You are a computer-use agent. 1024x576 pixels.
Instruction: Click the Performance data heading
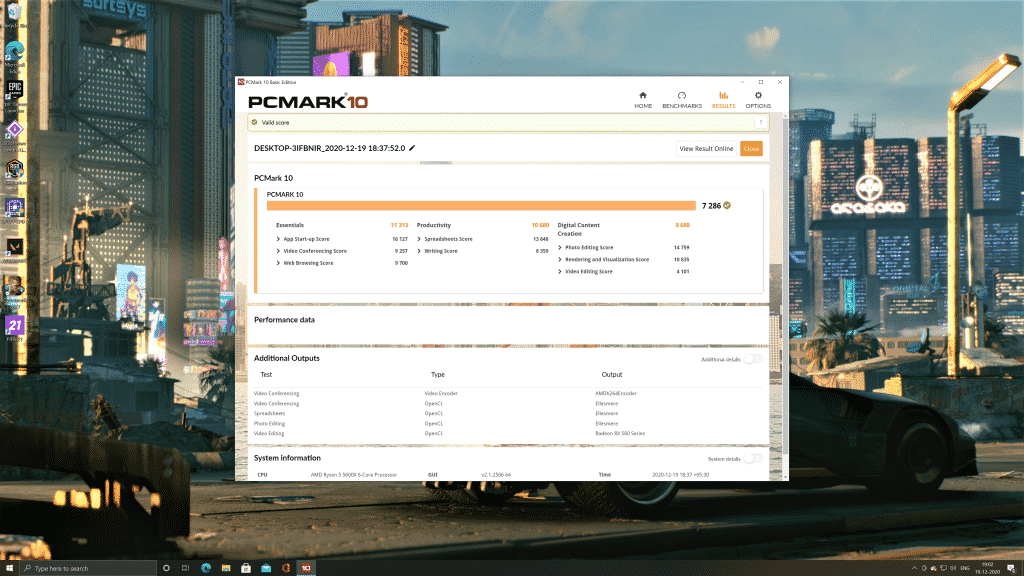284,320
